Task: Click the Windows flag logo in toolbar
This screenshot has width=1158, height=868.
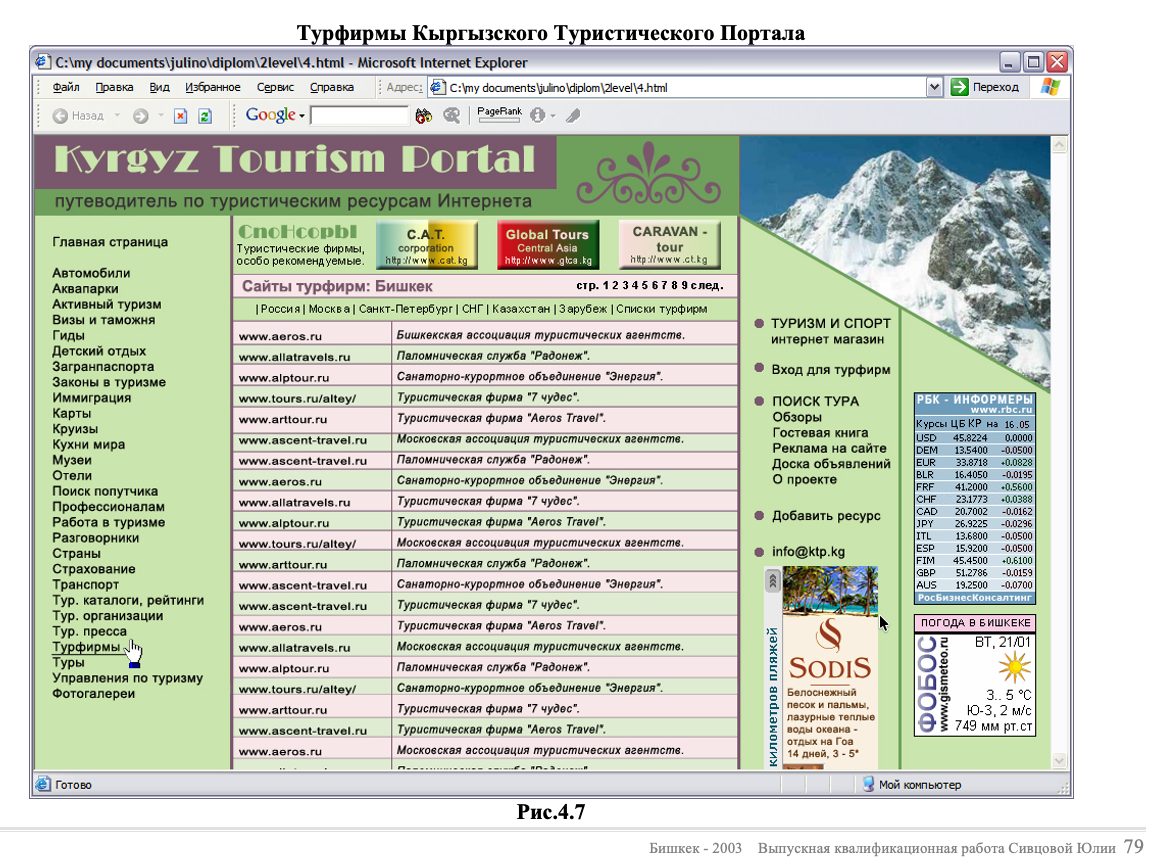Action: click(1050, 87)
